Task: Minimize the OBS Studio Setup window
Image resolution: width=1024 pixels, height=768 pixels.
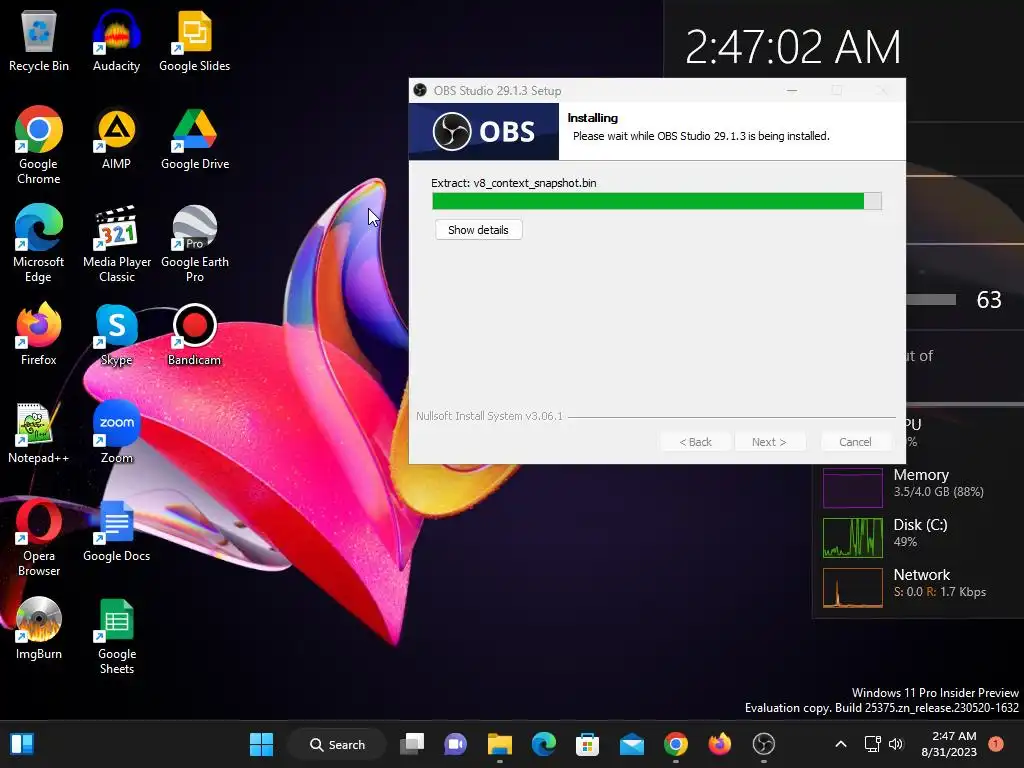Action: click(792, 91)
